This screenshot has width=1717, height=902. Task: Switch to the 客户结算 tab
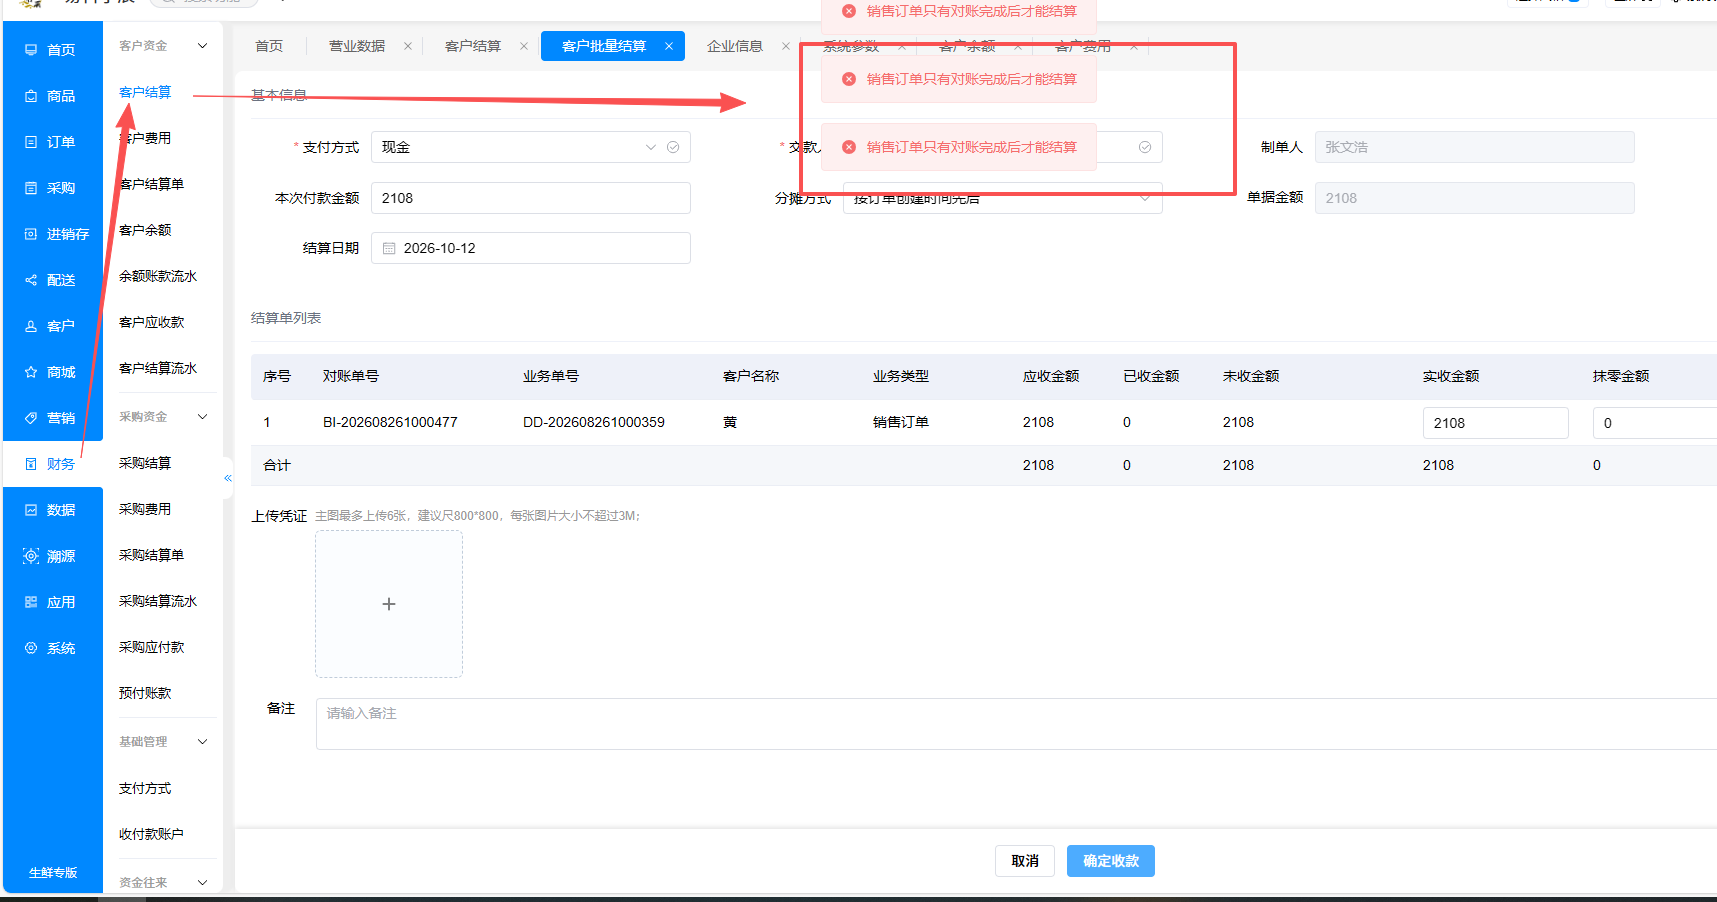[473, 46]
